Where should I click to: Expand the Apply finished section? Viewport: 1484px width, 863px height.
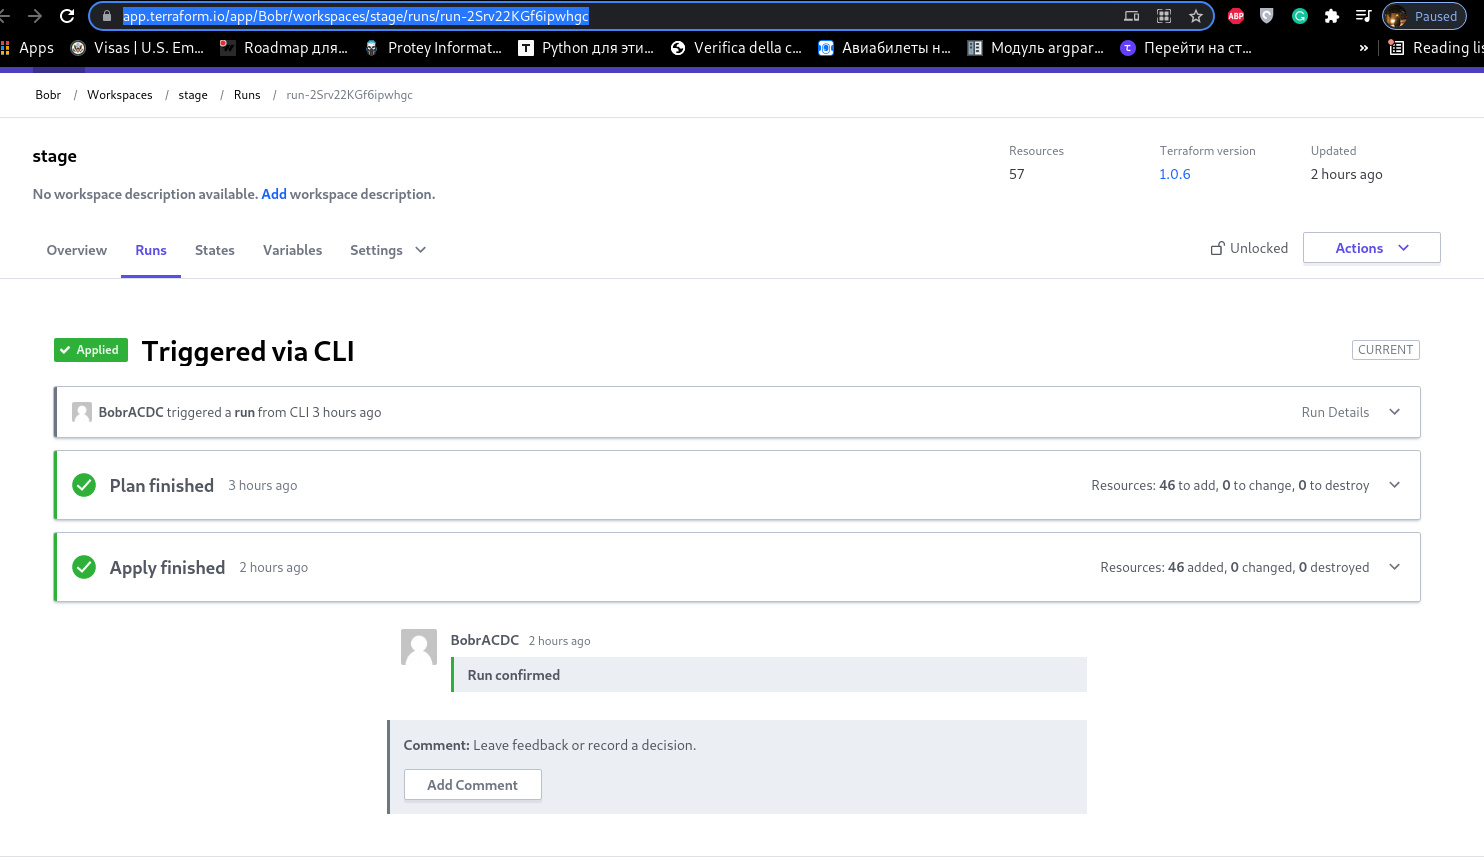(1395, 567)
